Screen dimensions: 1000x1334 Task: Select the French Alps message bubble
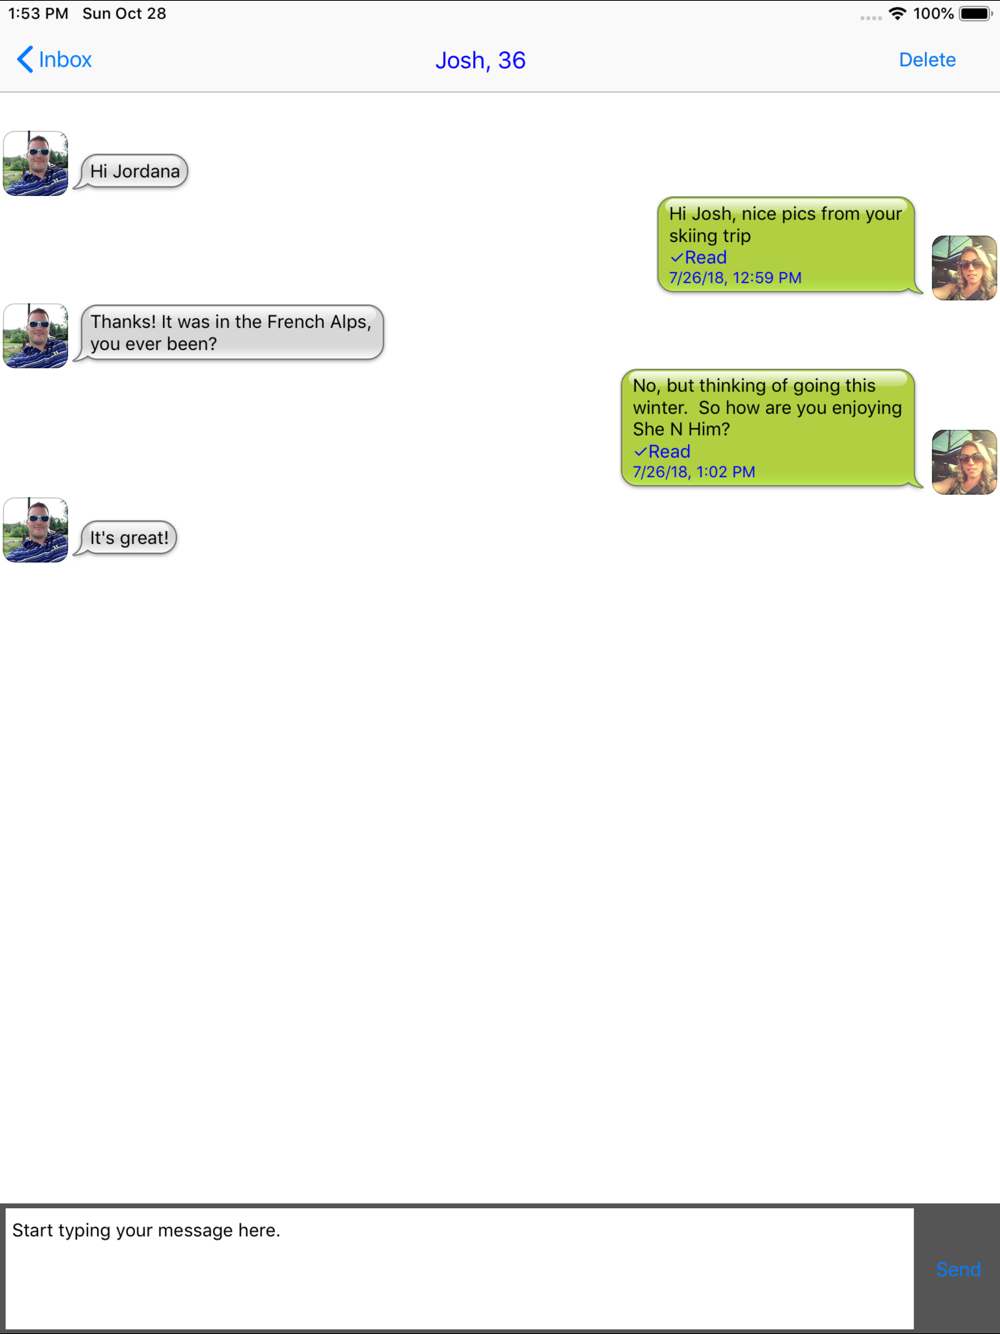tap(230, 333)
